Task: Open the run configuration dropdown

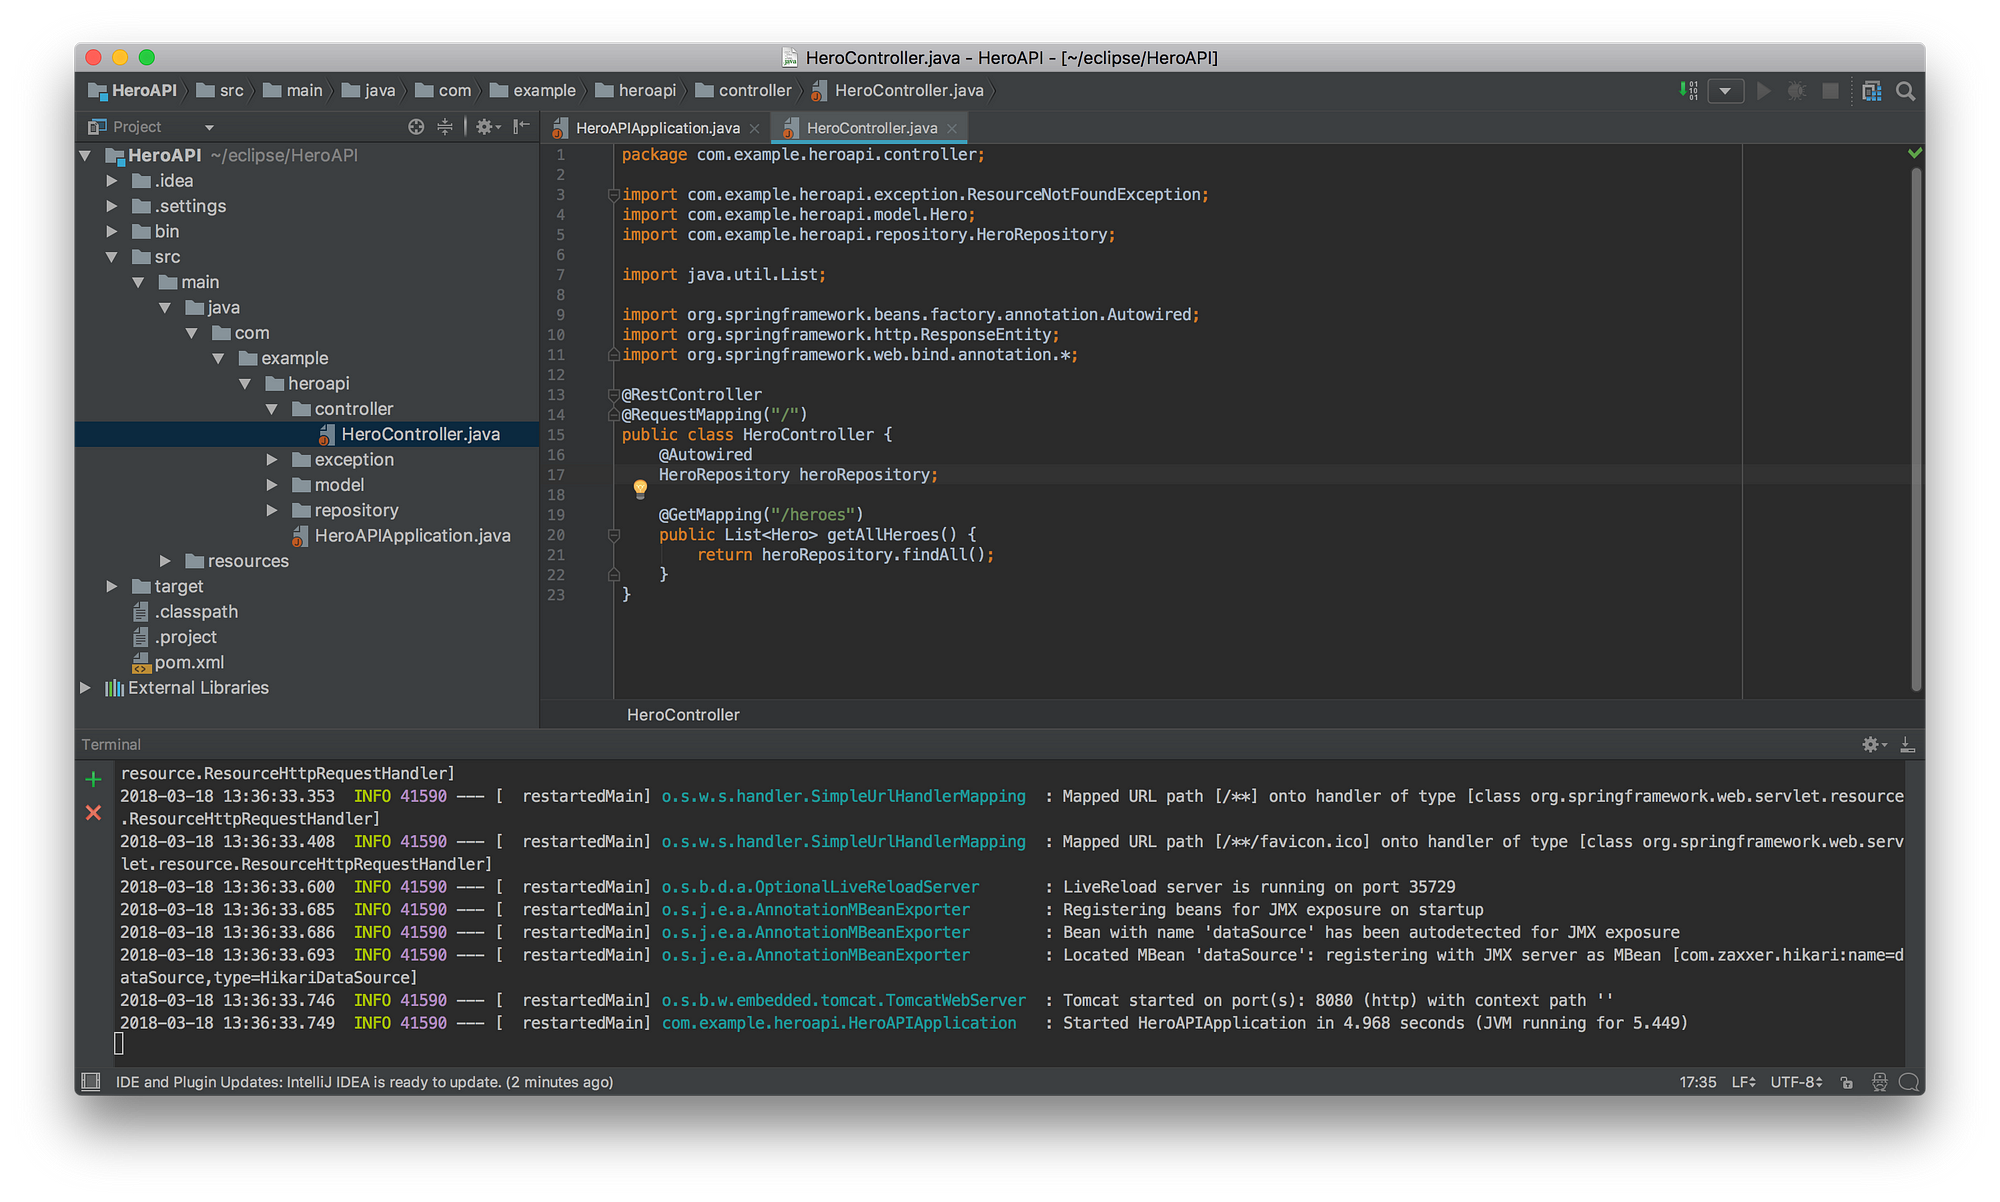Action: 1725,91
